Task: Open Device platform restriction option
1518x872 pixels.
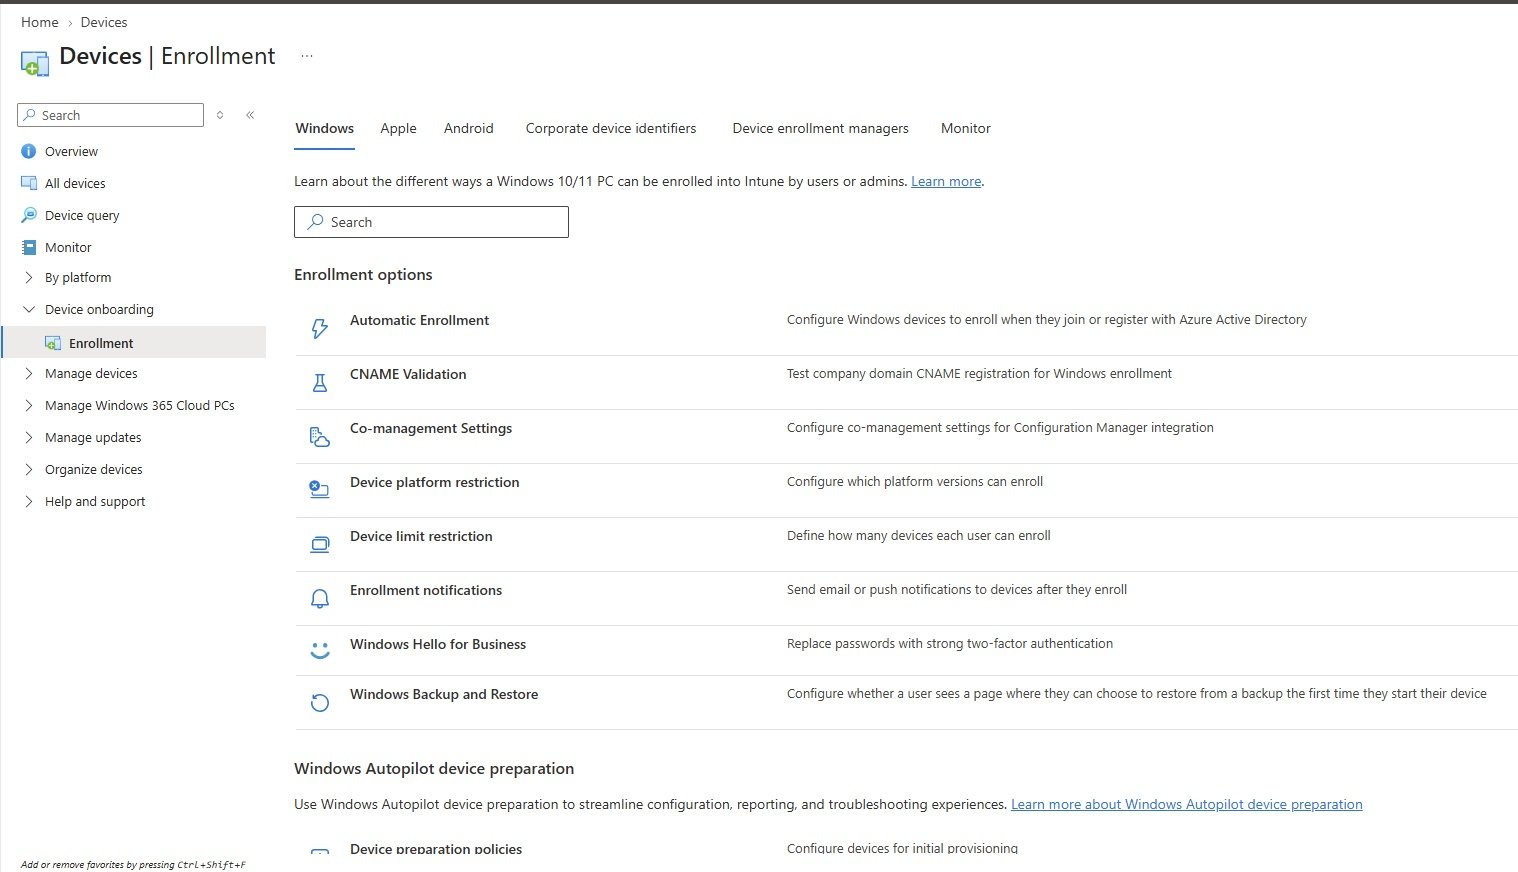Action: [x=435, y=482]
